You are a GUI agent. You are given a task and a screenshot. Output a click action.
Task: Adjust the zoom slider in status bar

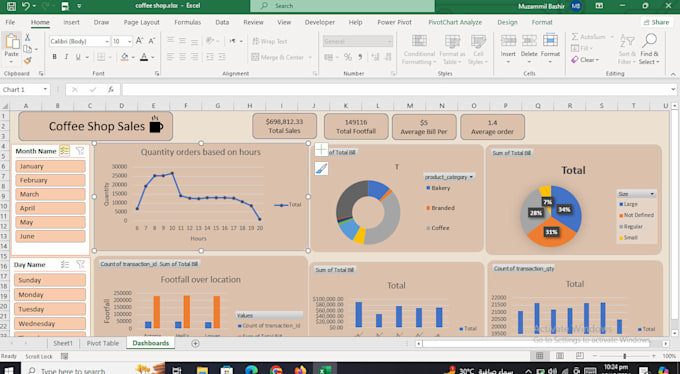pyautogui.click(x=624, y=356)
